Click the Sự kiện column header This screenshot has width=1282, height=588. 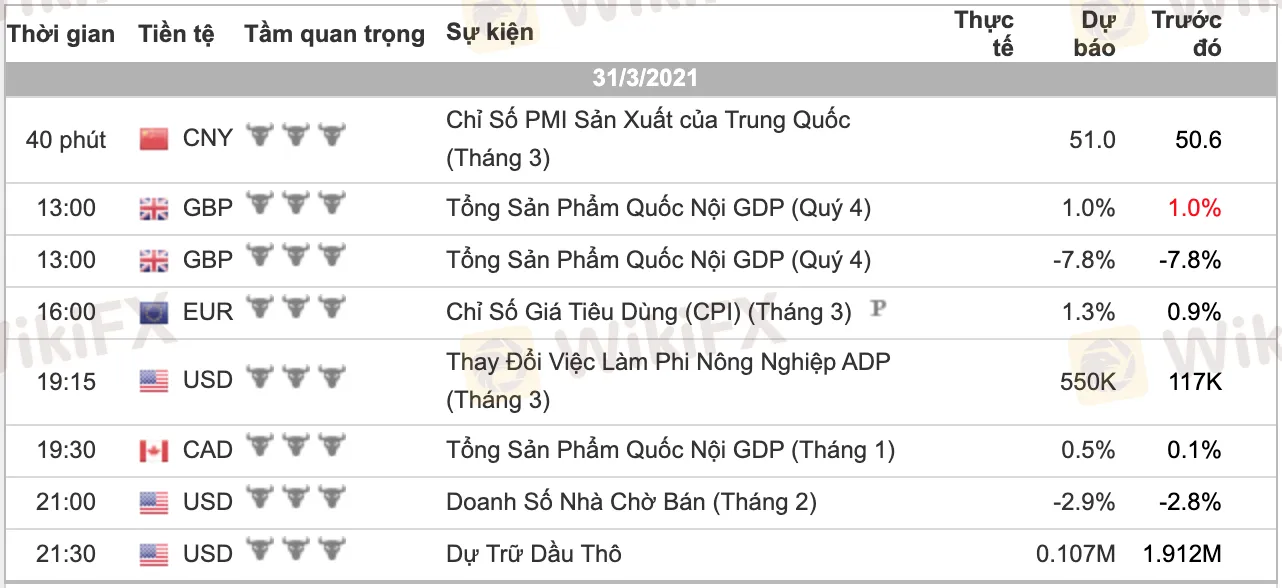pyautogui.click(x=490, y=32)
